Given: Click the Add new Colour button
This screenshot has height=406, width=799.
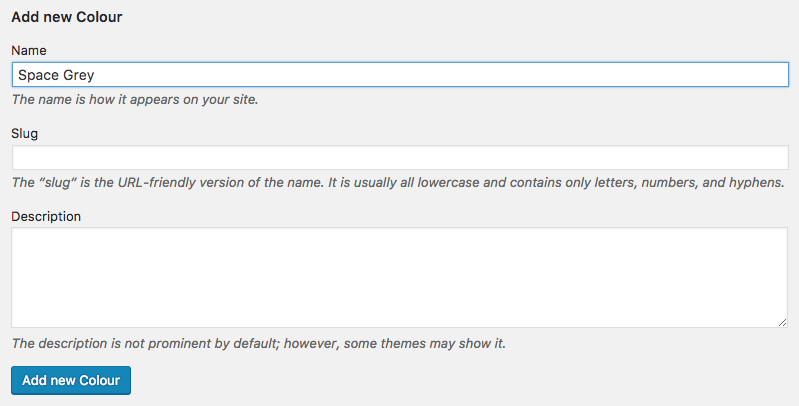Looking at the screenshot, I should pyautogui.click(x=70, y=380).
